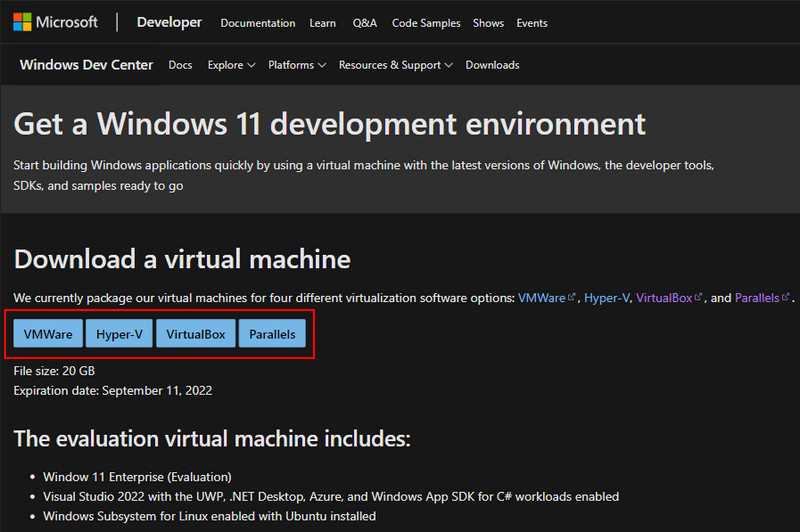Click 'Expiration date: September 11, 2022' text

[113, 391]
